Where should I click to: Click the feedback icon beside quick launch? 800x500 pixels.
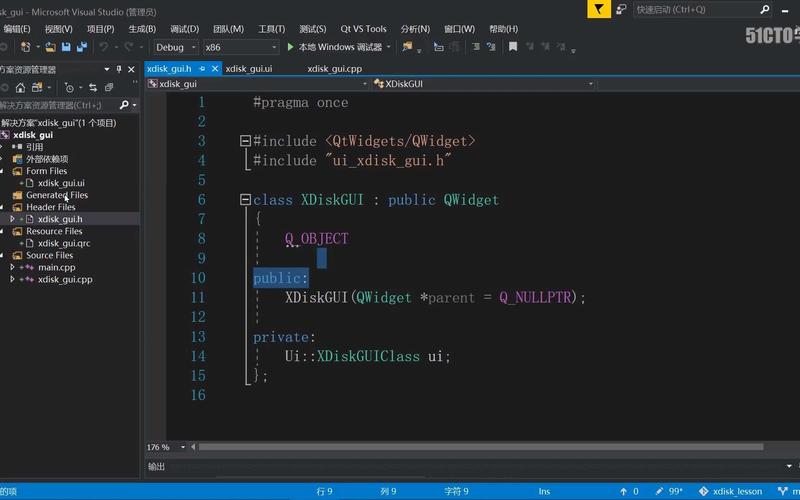pos(621,9)
